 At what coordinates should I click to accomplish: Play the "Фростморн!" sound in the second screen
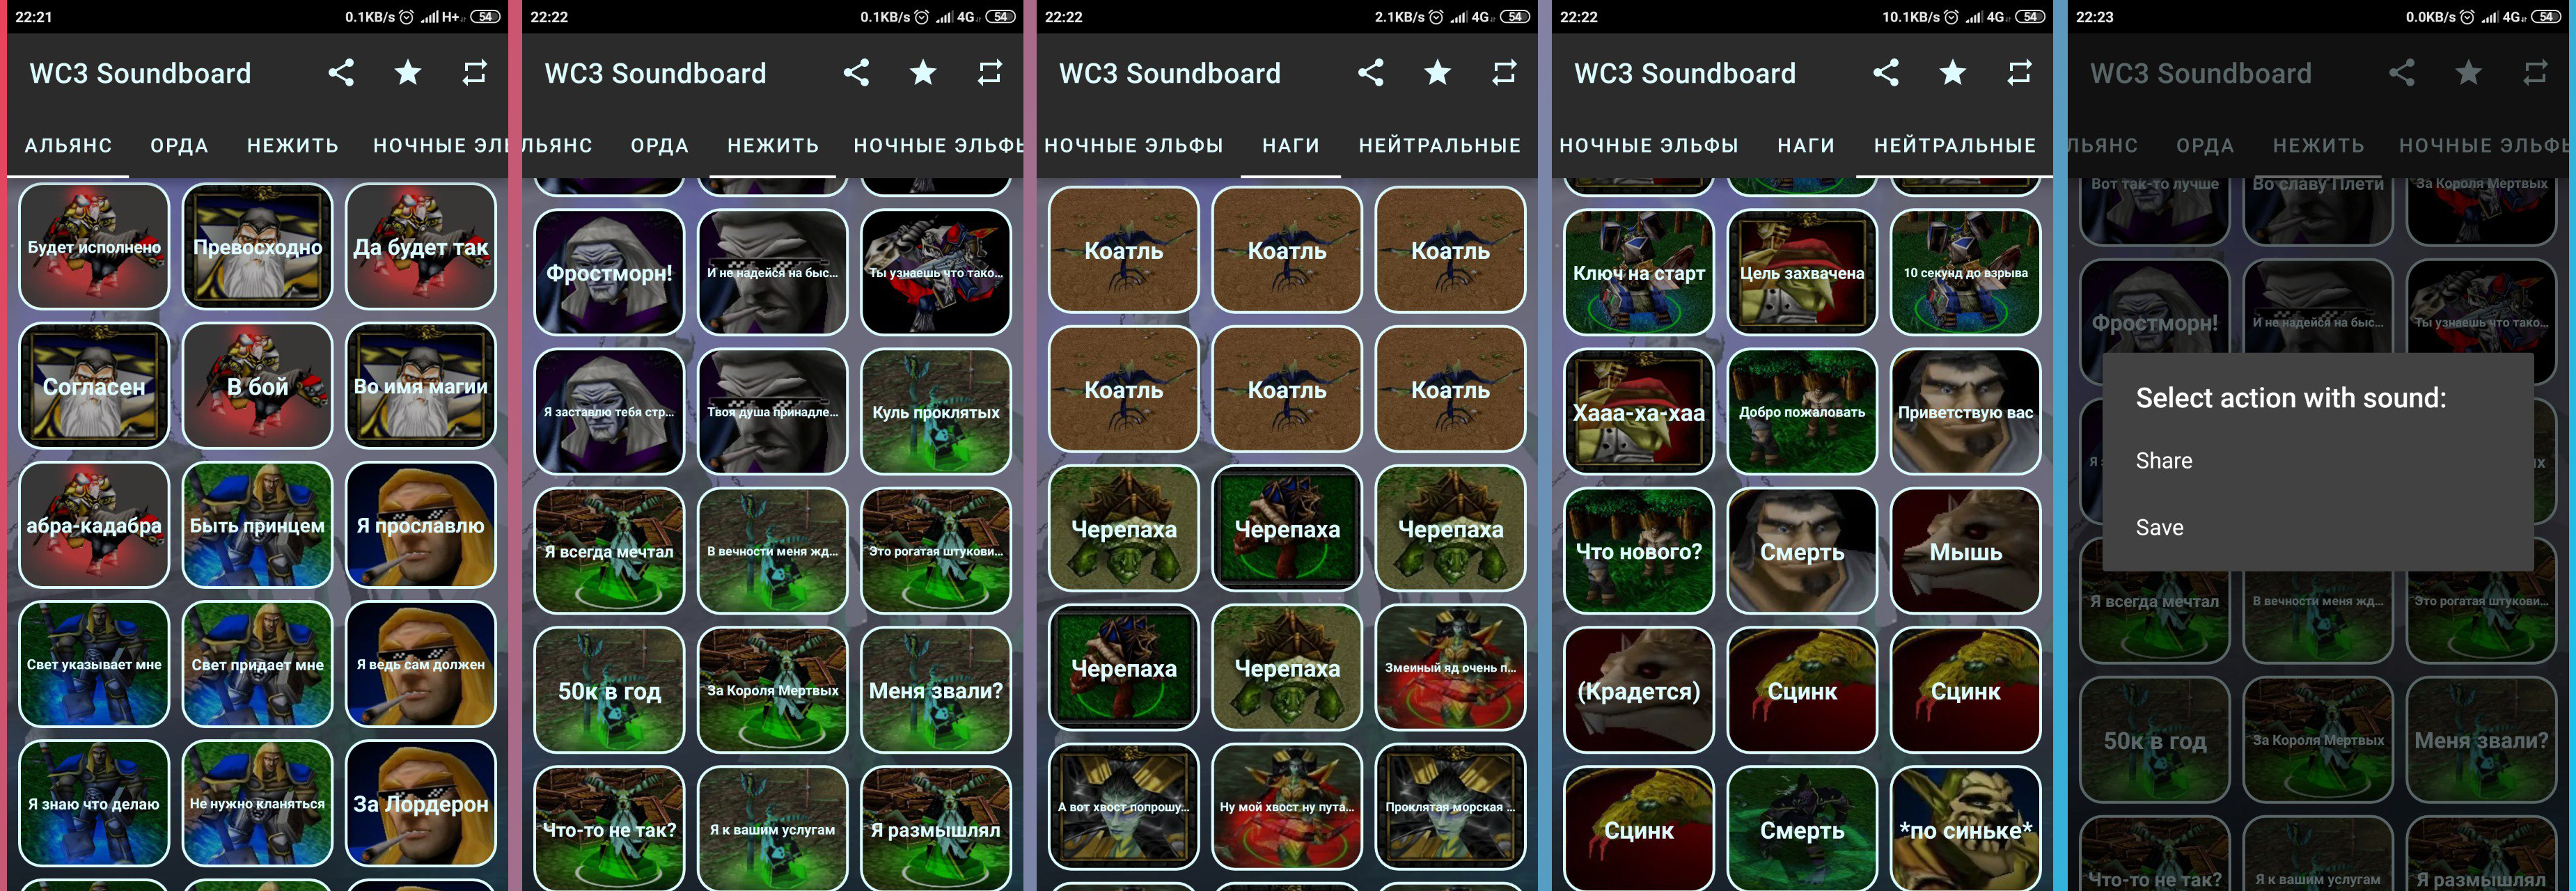coord(609,272)
